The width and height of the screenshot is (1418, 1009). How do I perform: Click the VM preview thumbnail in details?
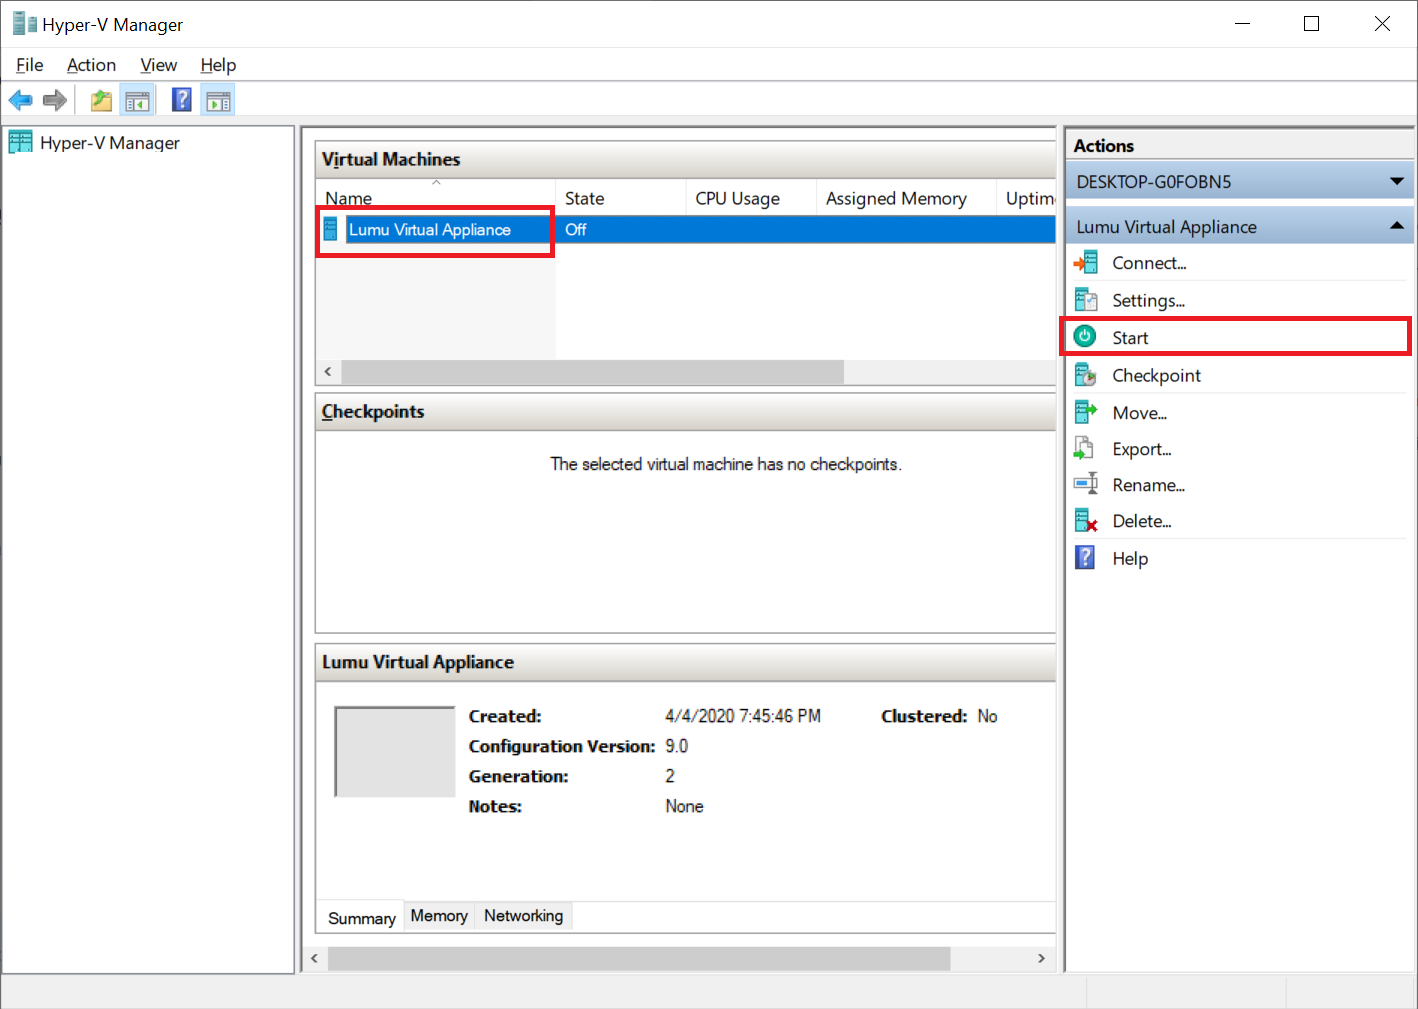click(395, 752)
